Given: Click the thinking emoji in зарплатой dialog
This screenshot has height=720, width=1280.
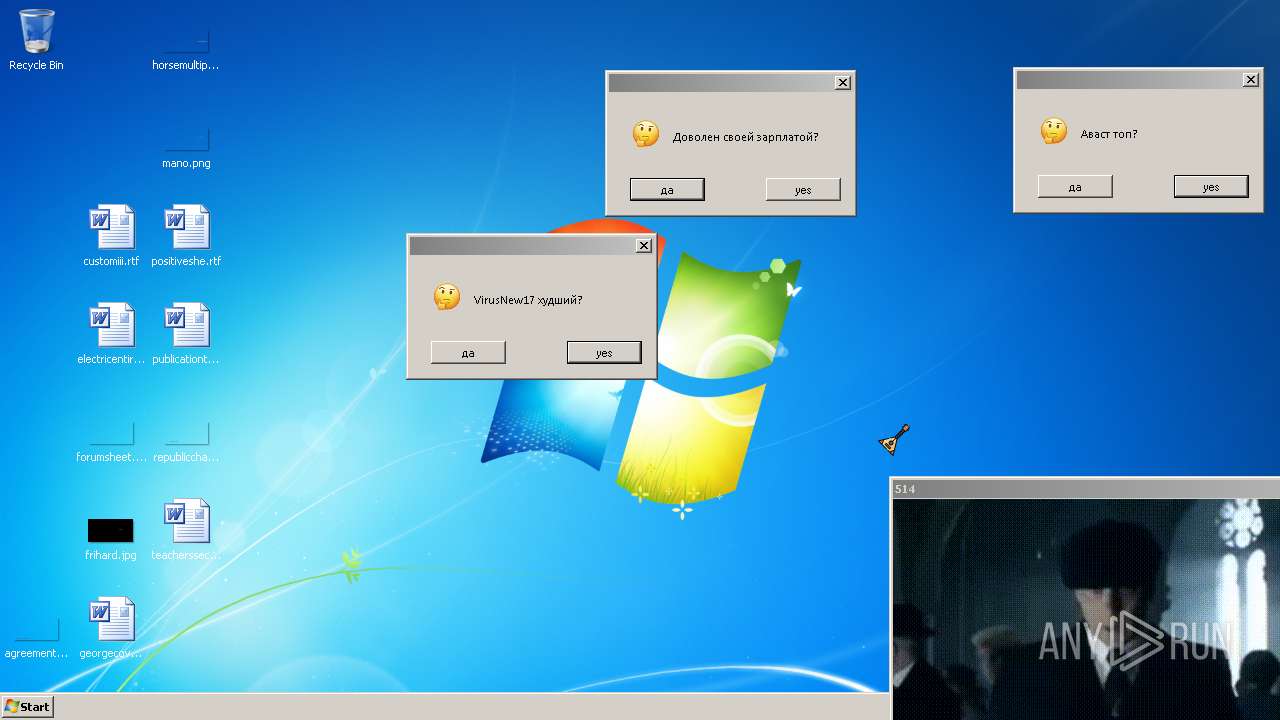Looking at the screenshot, I should pos(646,134).
